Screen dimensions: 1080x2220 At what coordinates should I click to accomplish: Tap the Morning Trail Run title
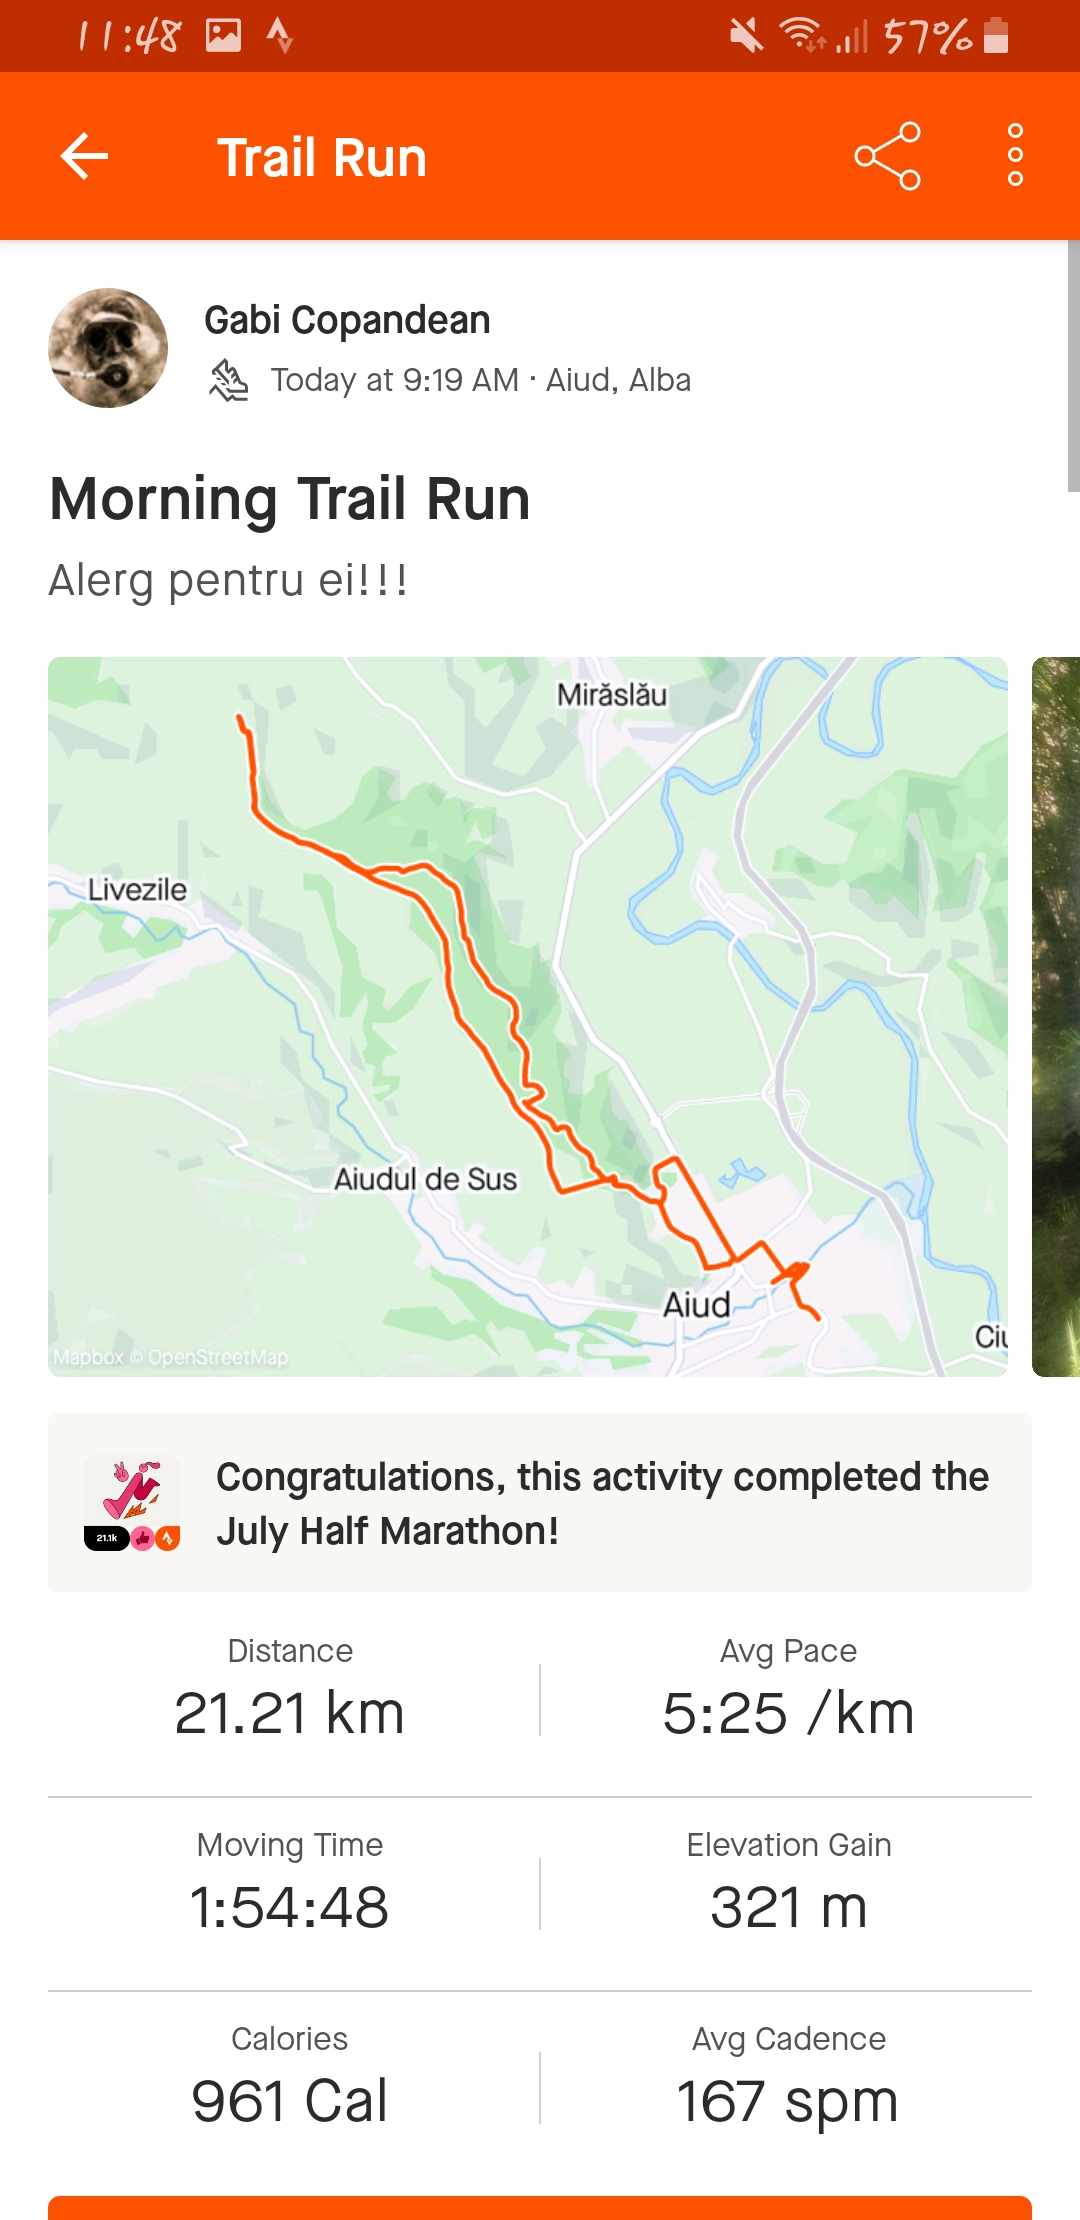coord(290,499)
